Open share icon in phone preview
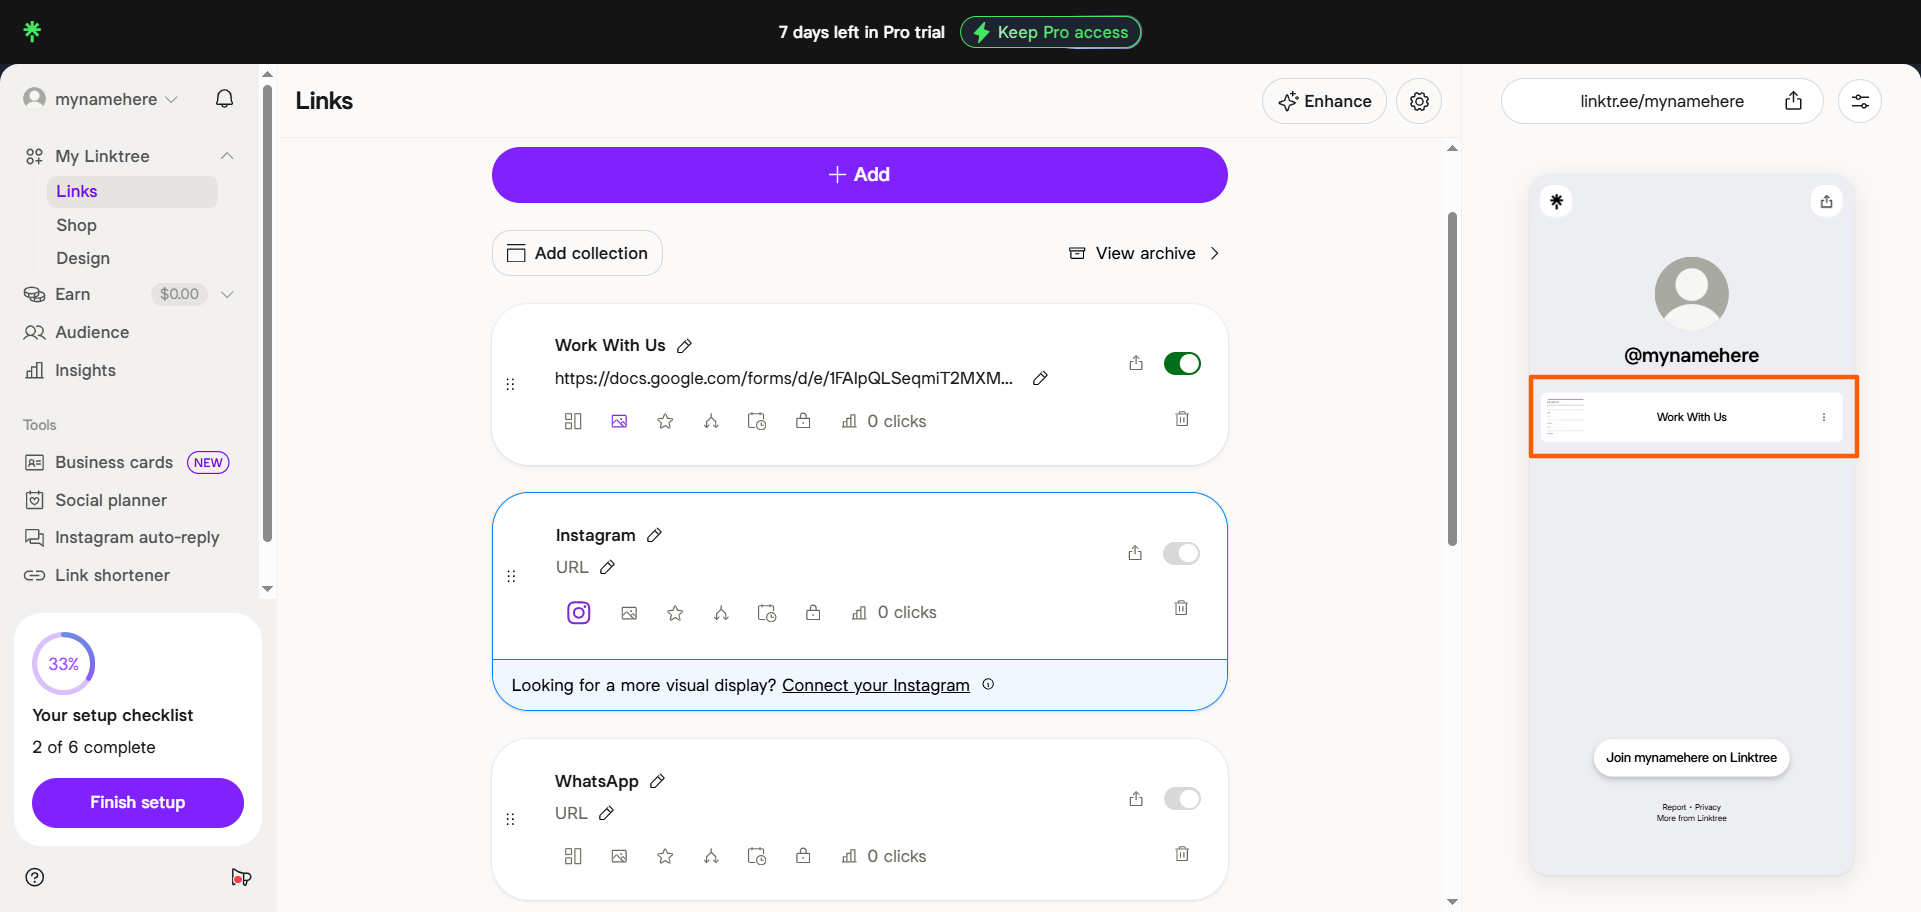1921x912 pixels. (x=1827, y=201)
